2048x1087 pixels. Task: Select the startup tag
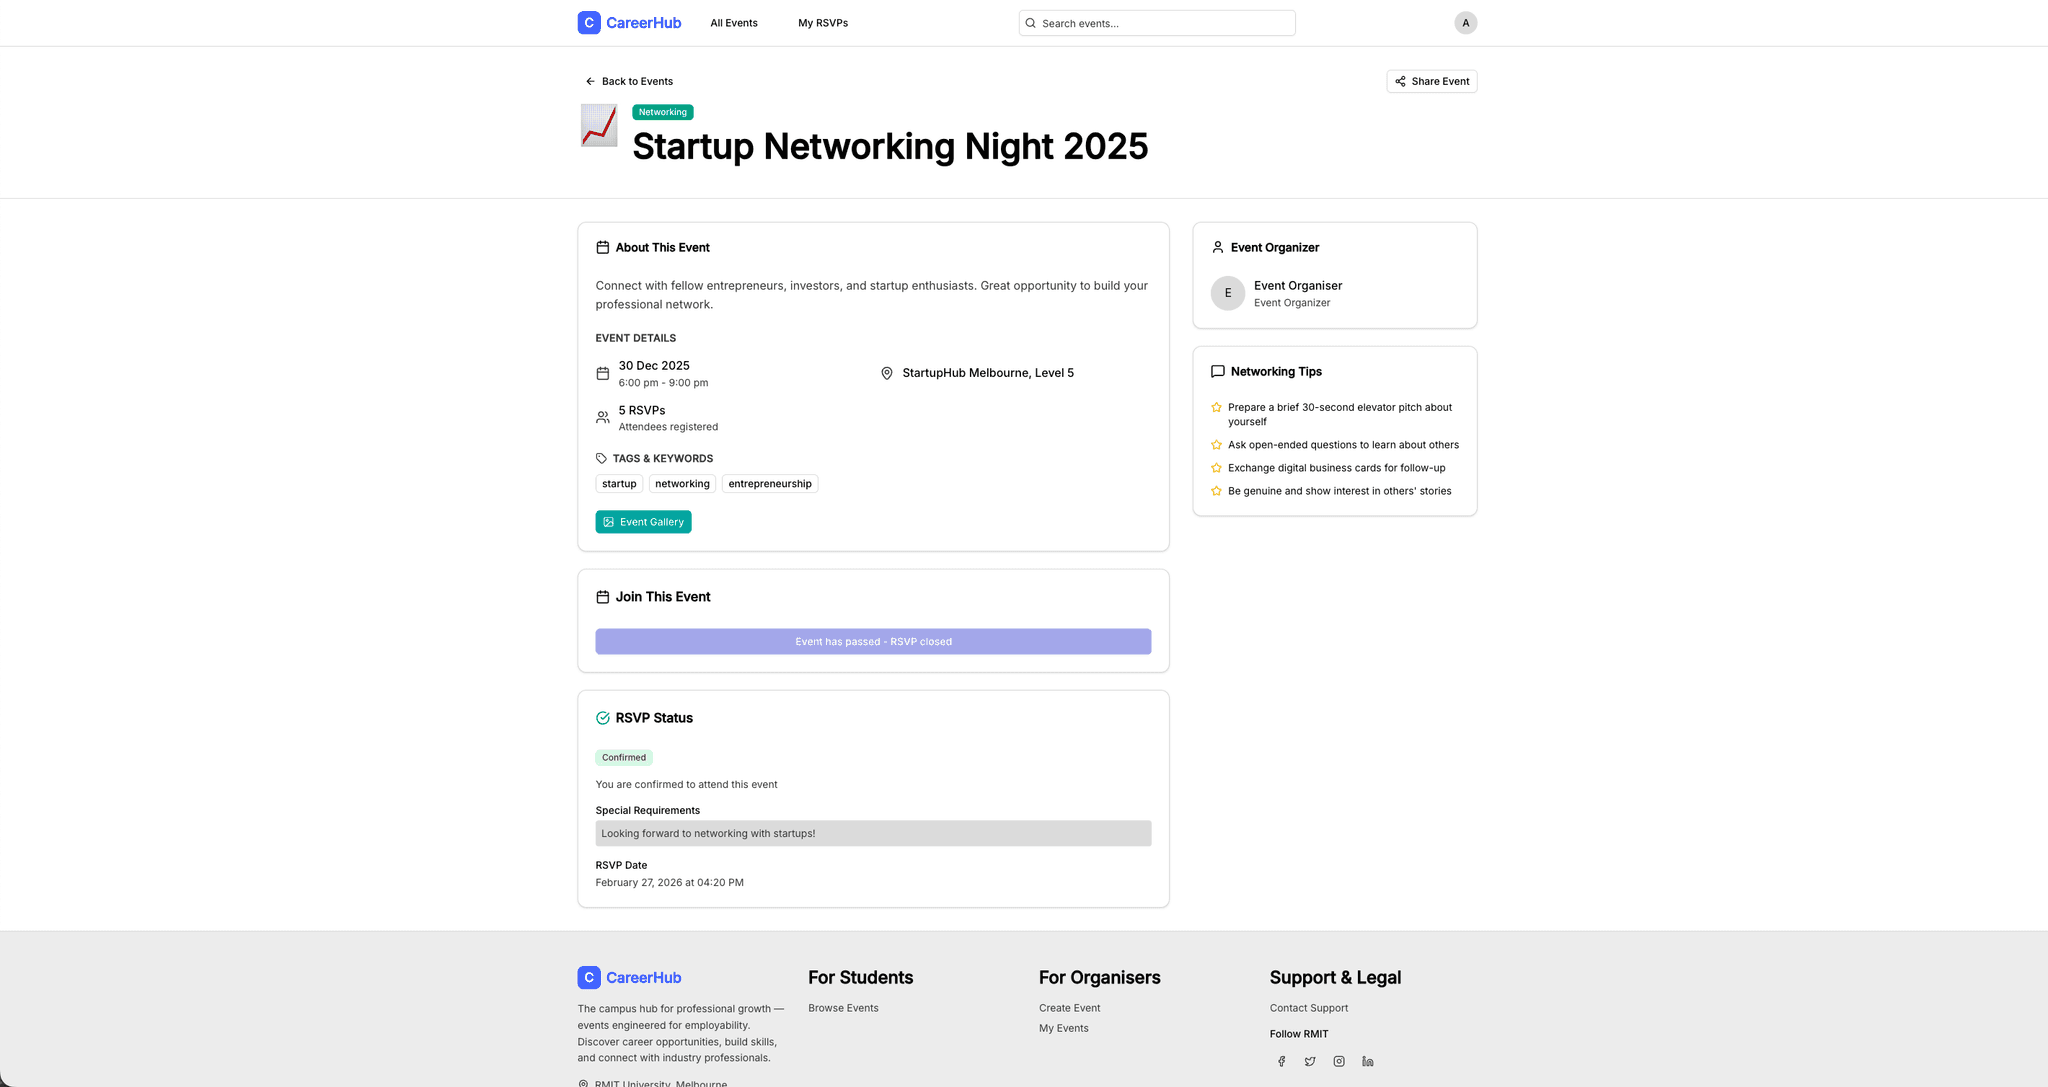pyautogui.click(x=618, y=483)
